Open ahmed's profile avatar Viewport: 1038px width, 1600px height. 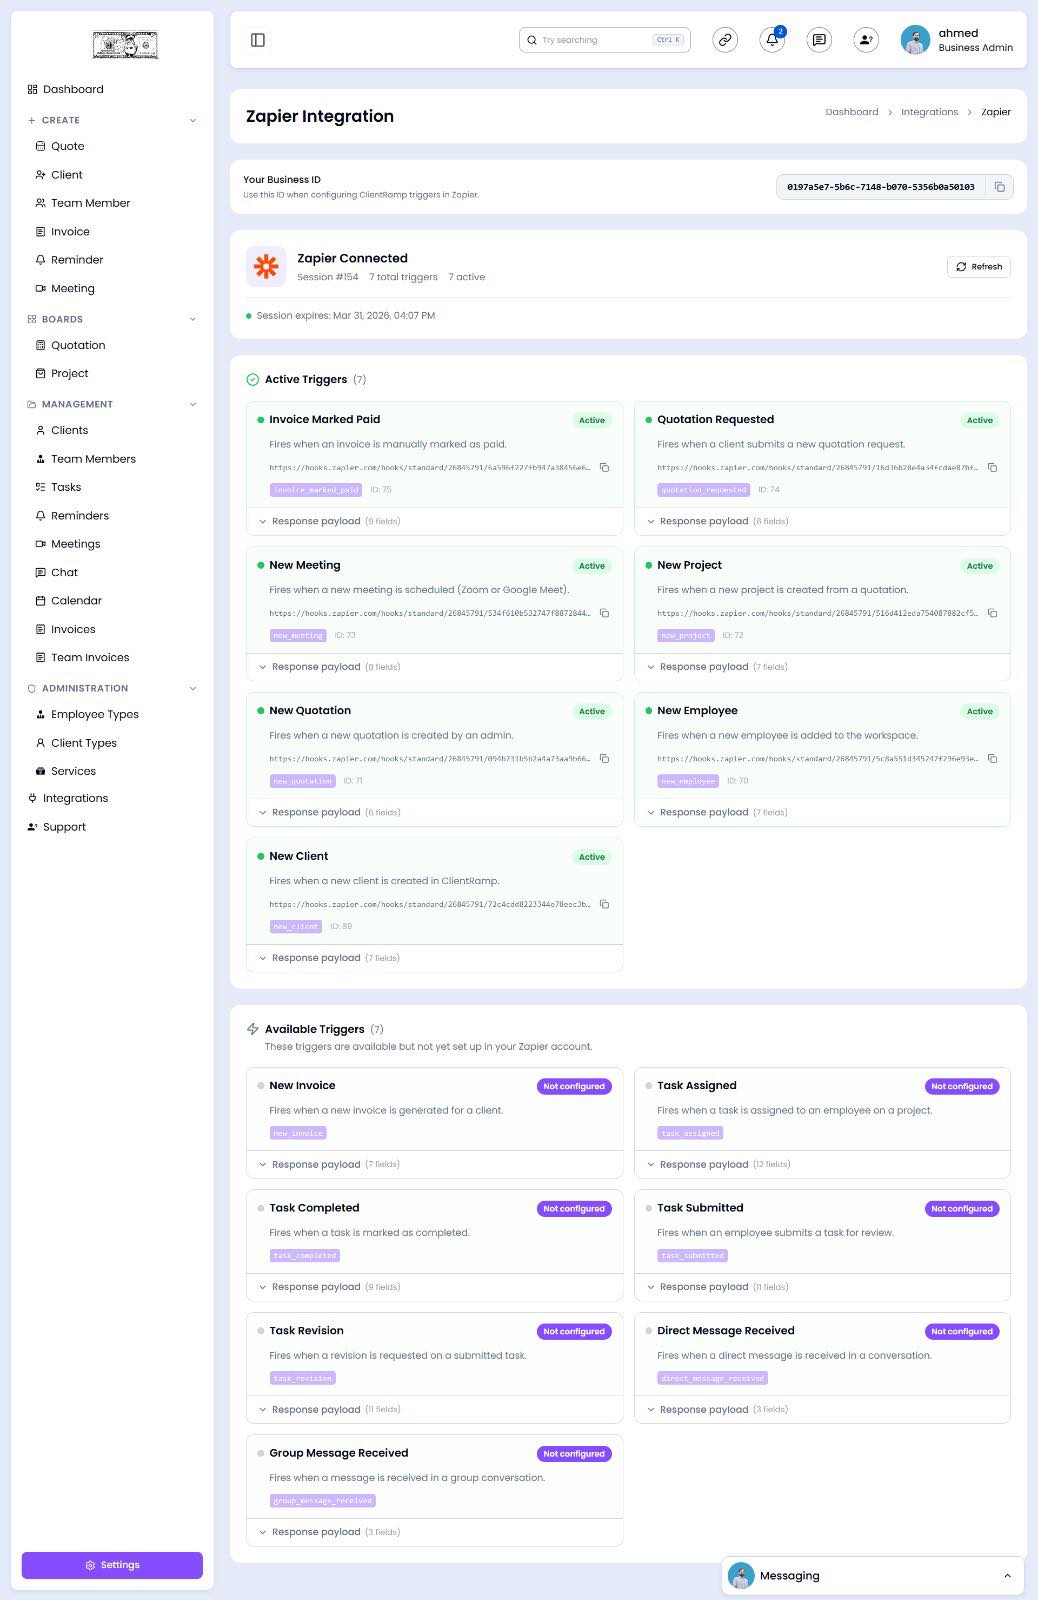[915, 40]
